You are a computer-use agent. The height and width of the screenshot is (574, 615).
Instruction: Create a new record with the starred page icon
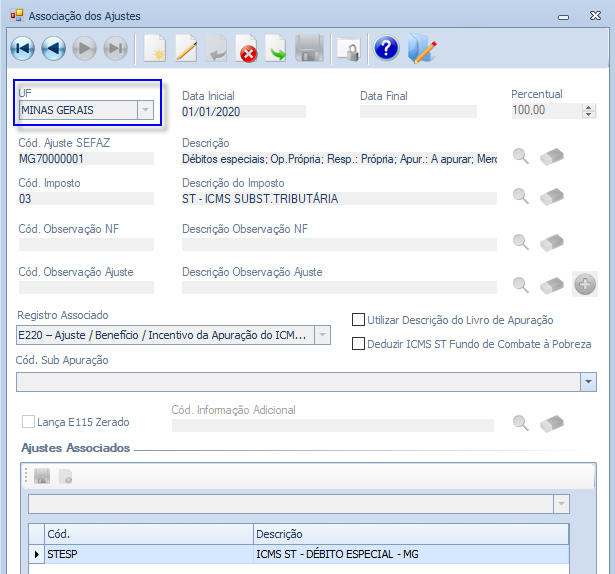155,49
